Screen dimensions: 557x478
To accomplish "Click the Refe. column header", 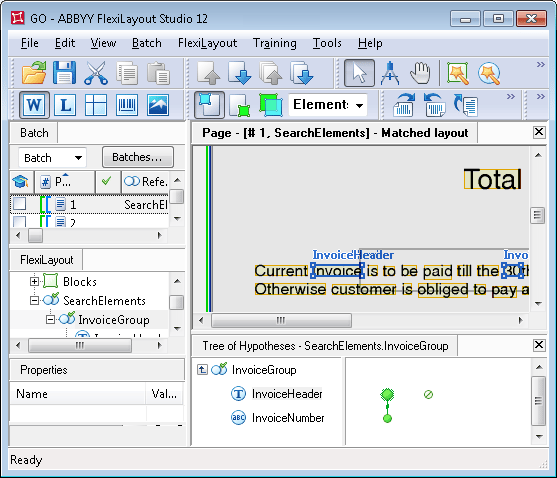I will 146,182.
